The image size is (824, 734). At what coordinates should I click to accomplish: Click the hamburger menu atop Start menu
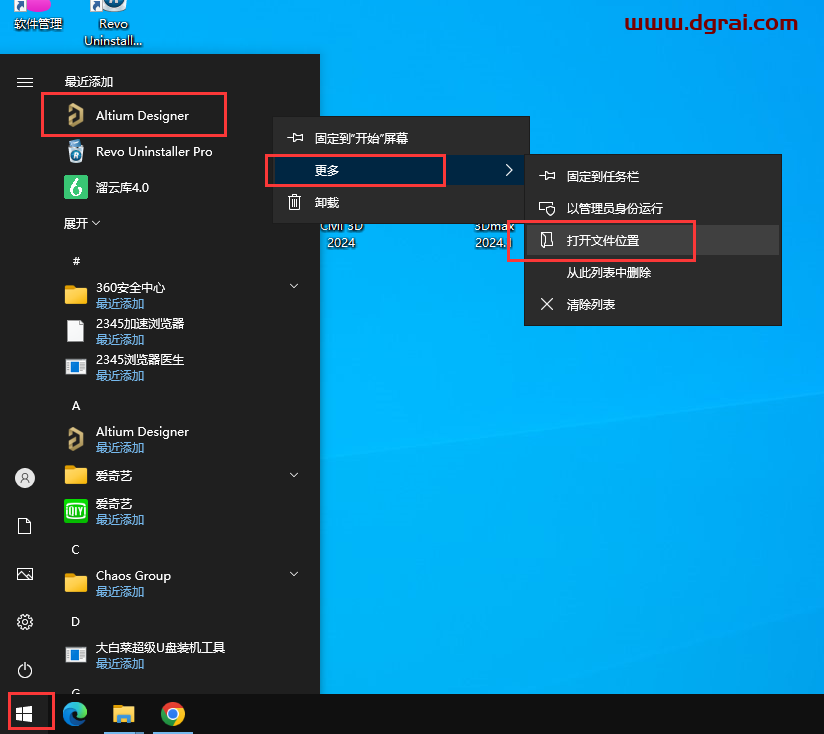[x=24, y=82]
